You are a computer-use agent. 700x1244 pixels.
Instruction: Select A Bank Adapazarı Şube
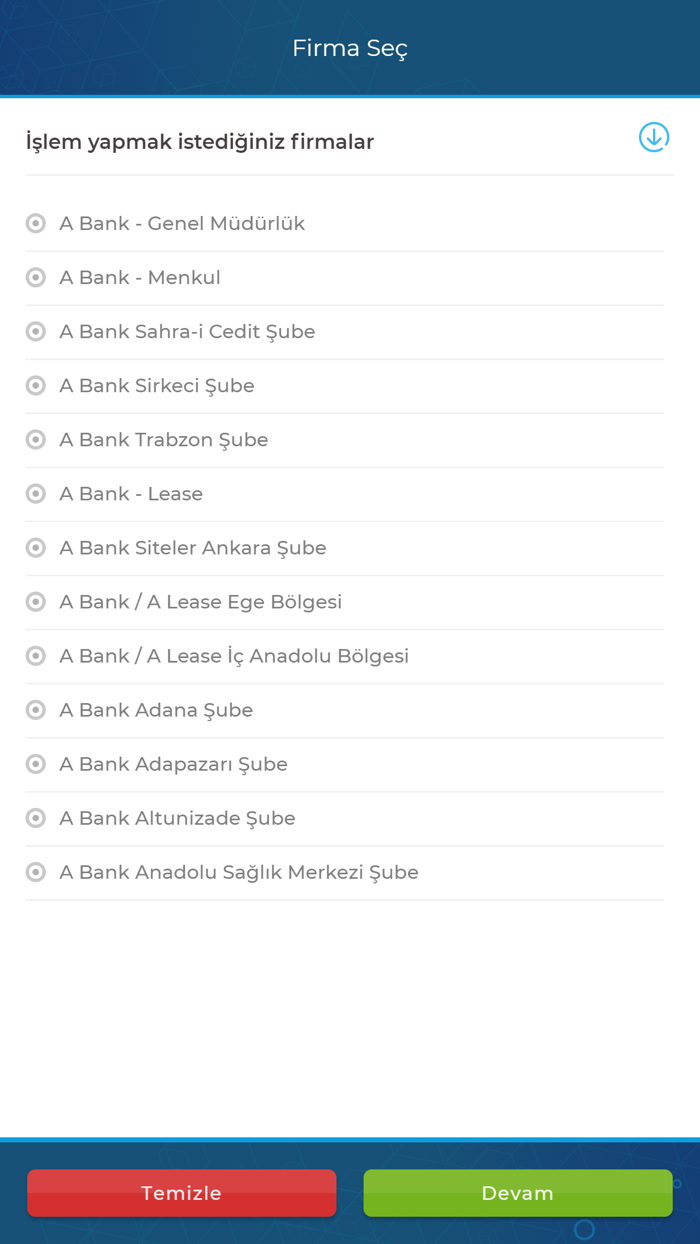35,764
